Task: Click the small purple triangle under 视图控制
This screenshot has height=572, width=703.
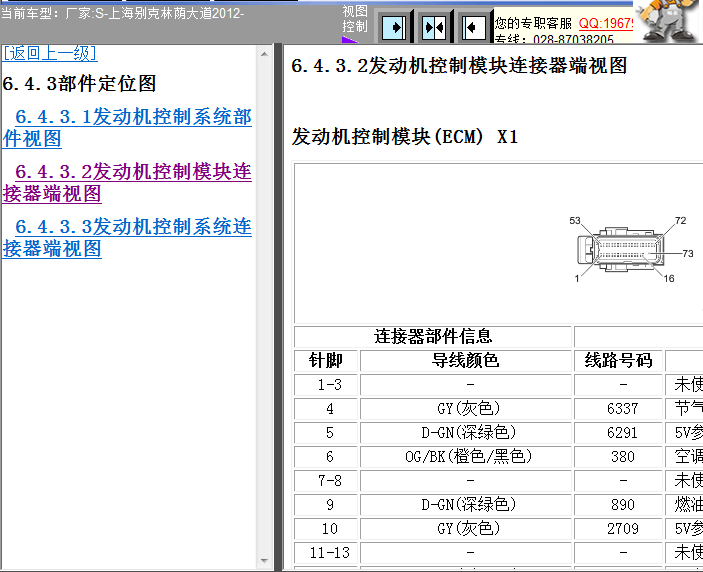Action: [x=349, y=40]
